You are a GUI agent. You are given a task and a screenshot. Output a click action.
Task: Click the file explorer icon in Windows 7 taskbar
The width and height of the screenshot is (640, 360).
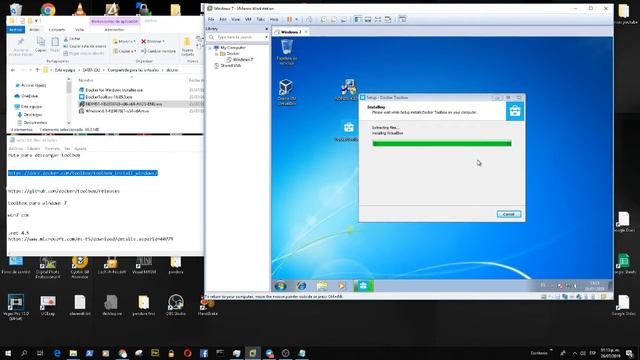(322, 286)
